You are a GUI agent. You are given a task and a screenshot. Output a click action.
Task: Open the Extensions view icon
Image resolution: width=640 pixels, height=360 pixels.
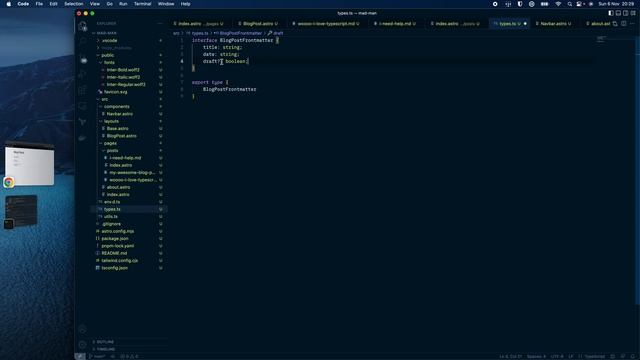(x=82, y=90)
